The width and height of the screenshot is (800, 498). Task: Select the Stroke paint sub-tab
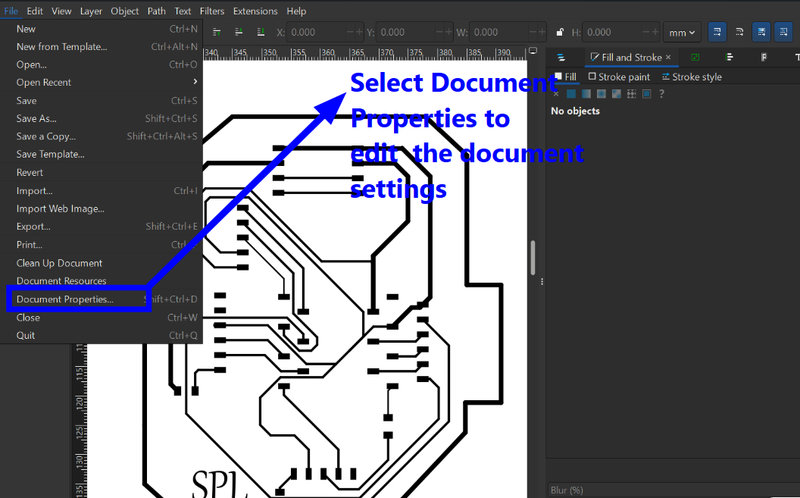pos(619,77)
